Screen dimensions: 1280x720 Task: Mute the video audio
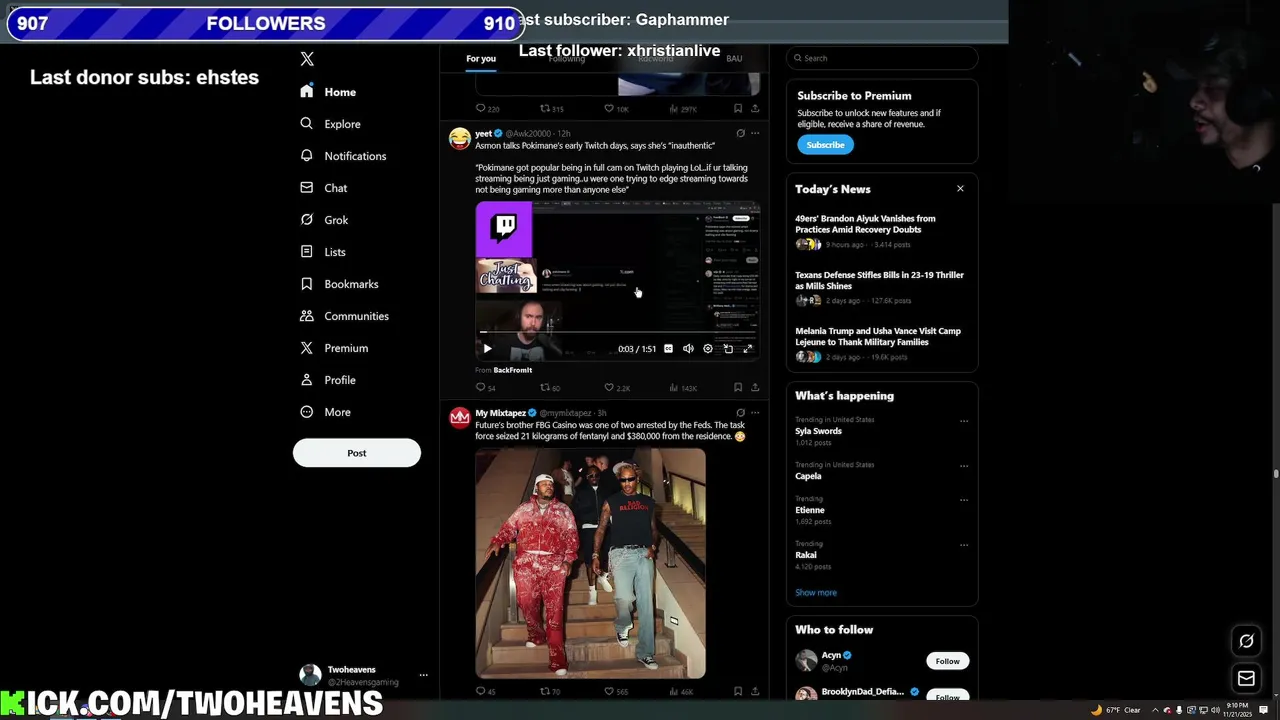[688, 349]
